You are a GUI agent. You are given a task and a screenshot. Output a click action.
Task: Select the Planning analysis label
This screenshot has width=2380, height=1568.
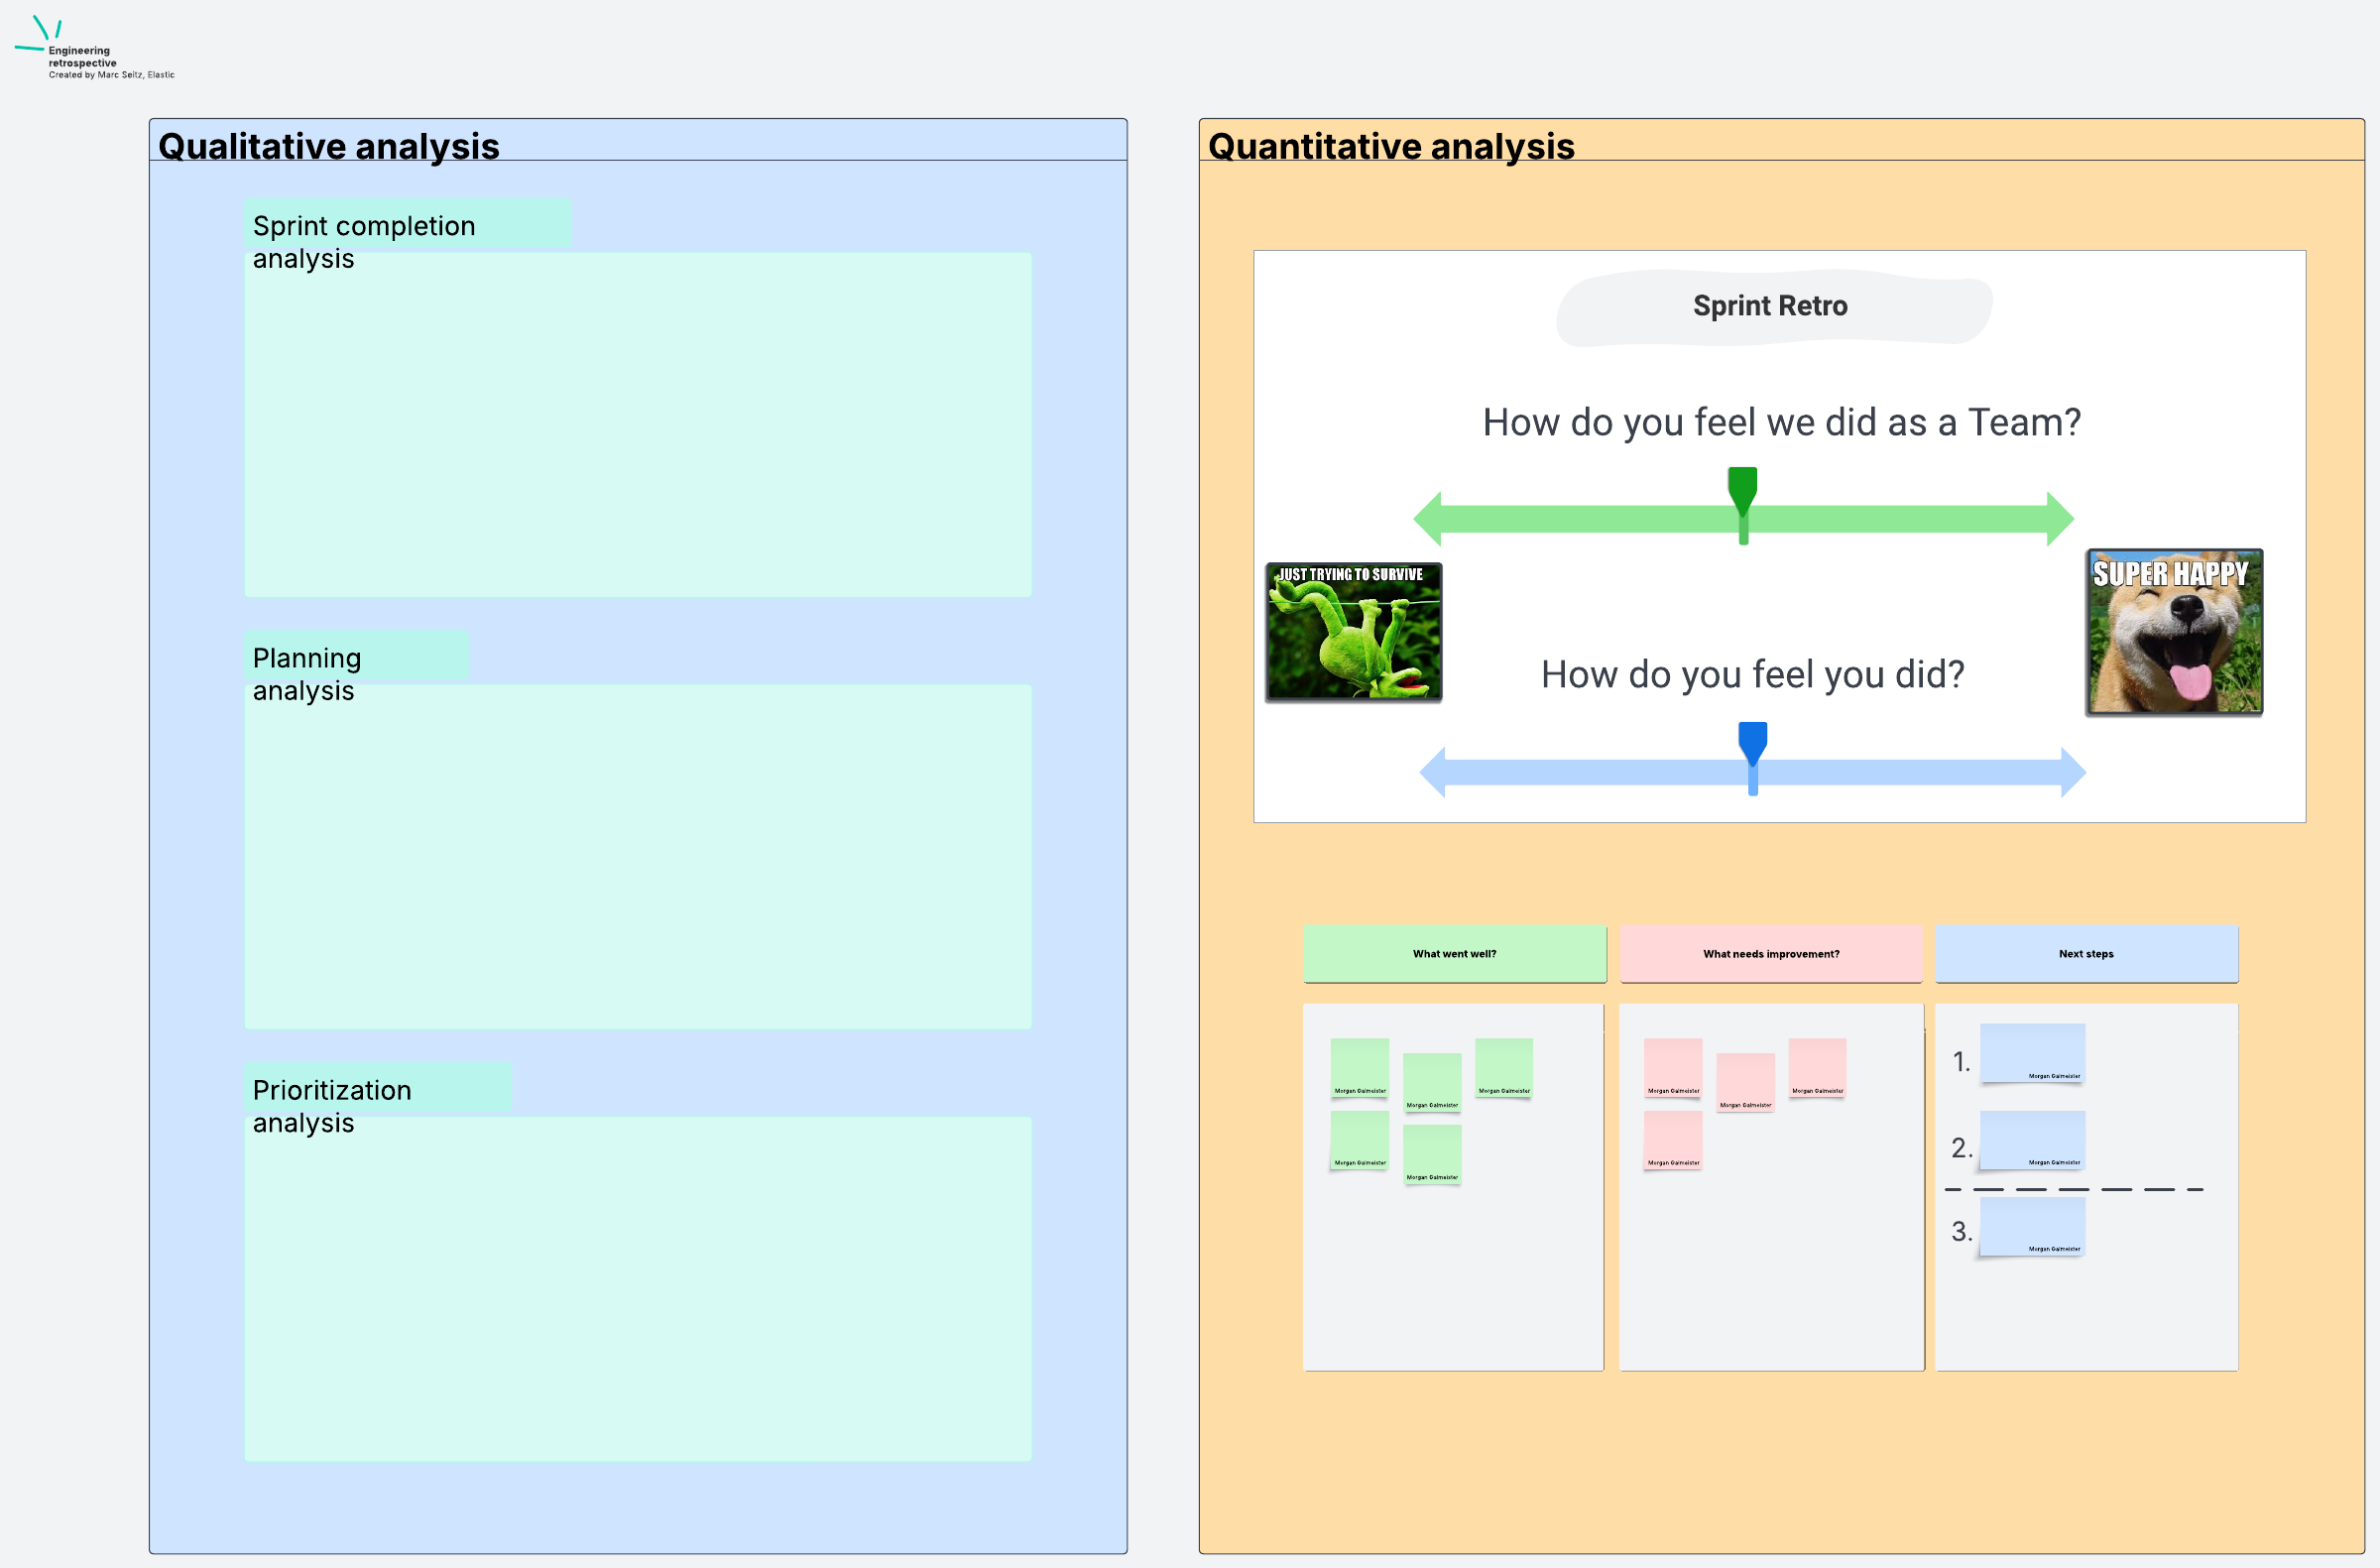(308, 658)
